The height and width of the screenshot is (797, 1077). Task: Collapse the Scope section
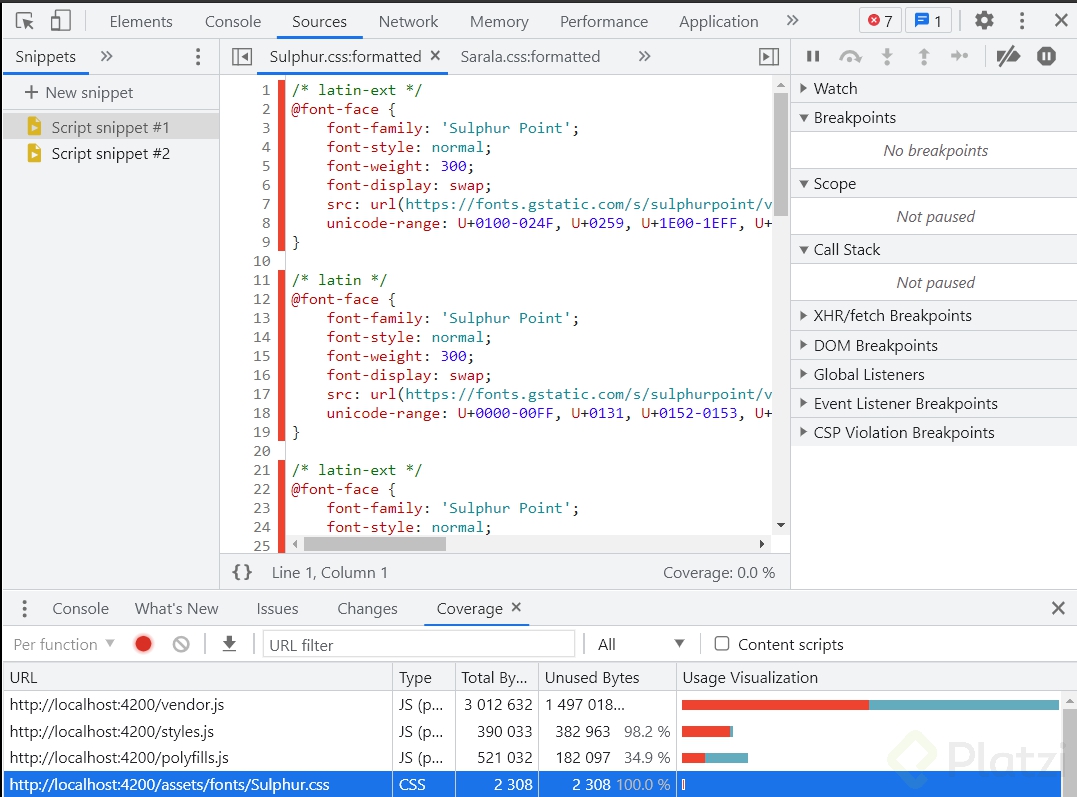click(x=934, y=183)
